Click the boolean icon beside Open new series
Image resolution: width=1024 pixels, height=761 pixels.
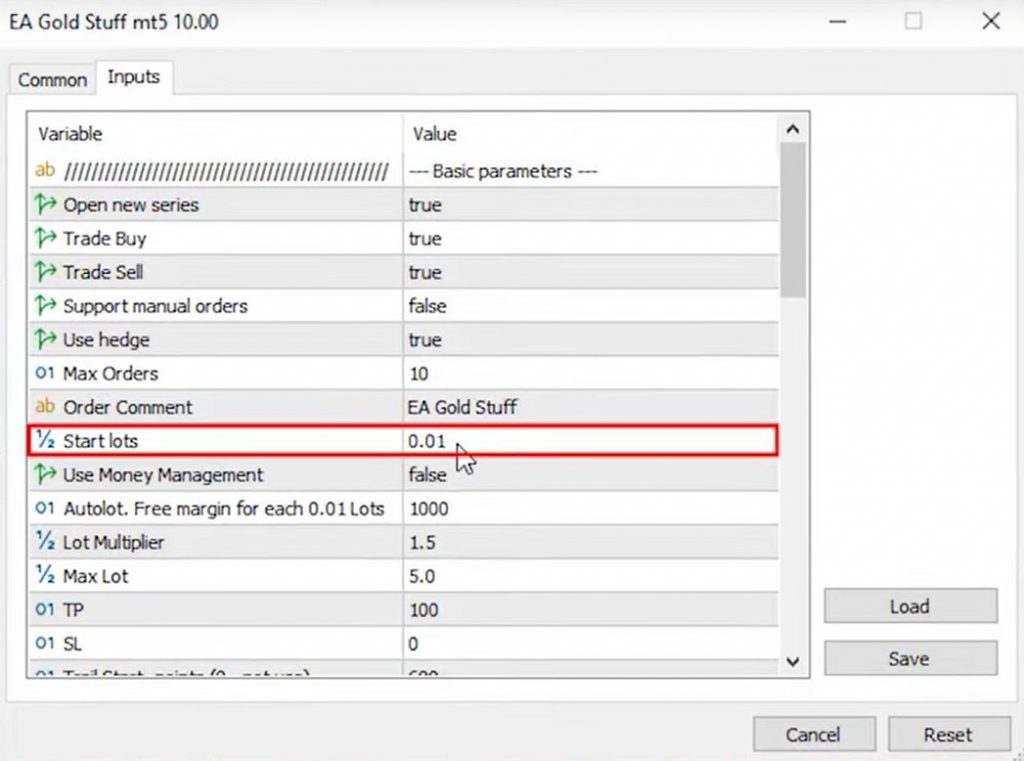coord(45,205)
